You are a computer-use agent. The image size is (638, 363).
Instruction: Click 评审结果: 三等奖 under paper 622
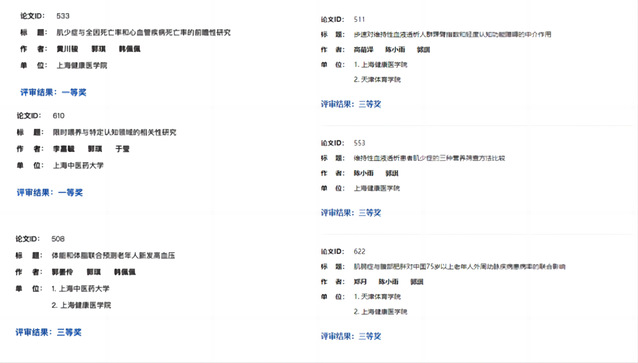pyautogui.click(x=351, y=337)
